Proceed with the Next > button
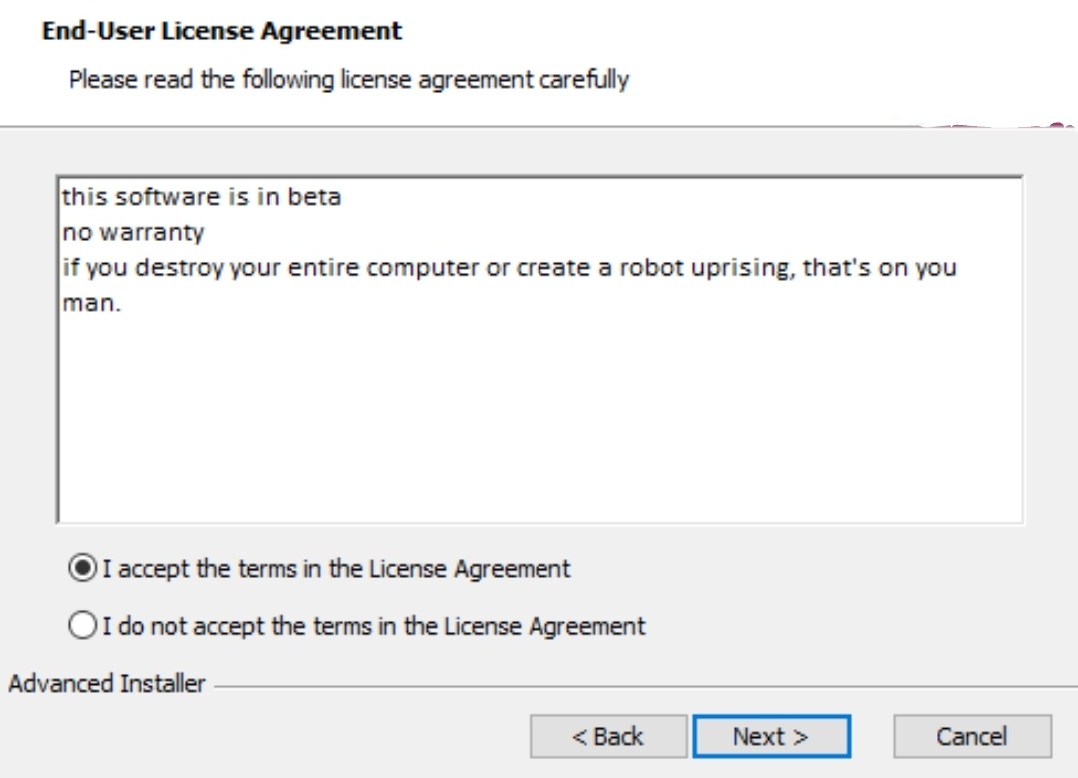 pos(771,737)
